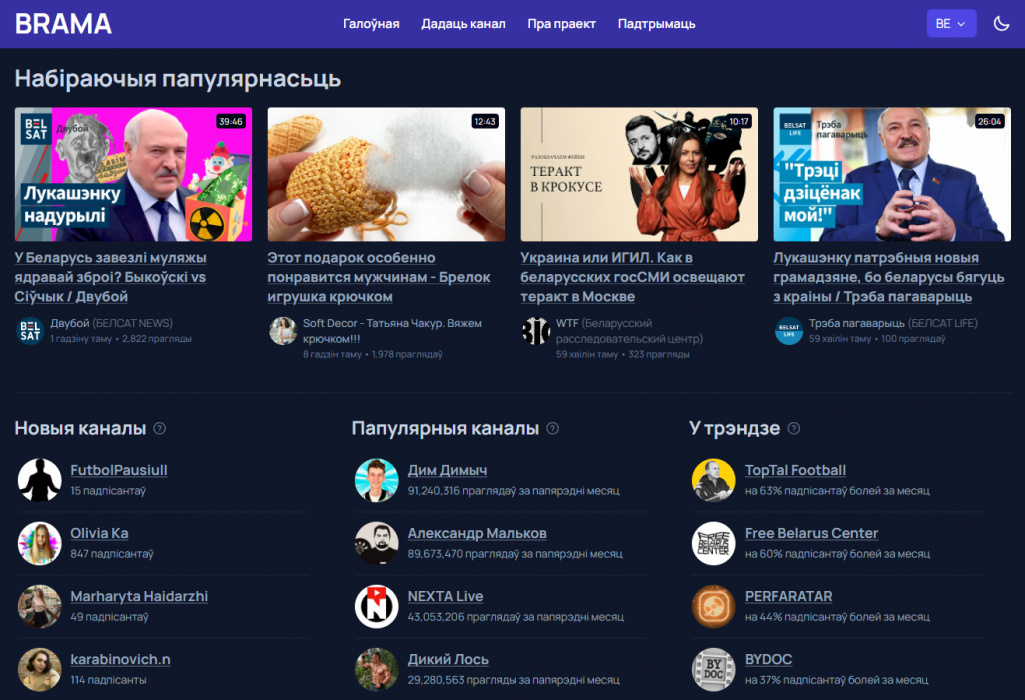
Task: Open the Дадаць канал menu item
Action: (x=463, y=24)
